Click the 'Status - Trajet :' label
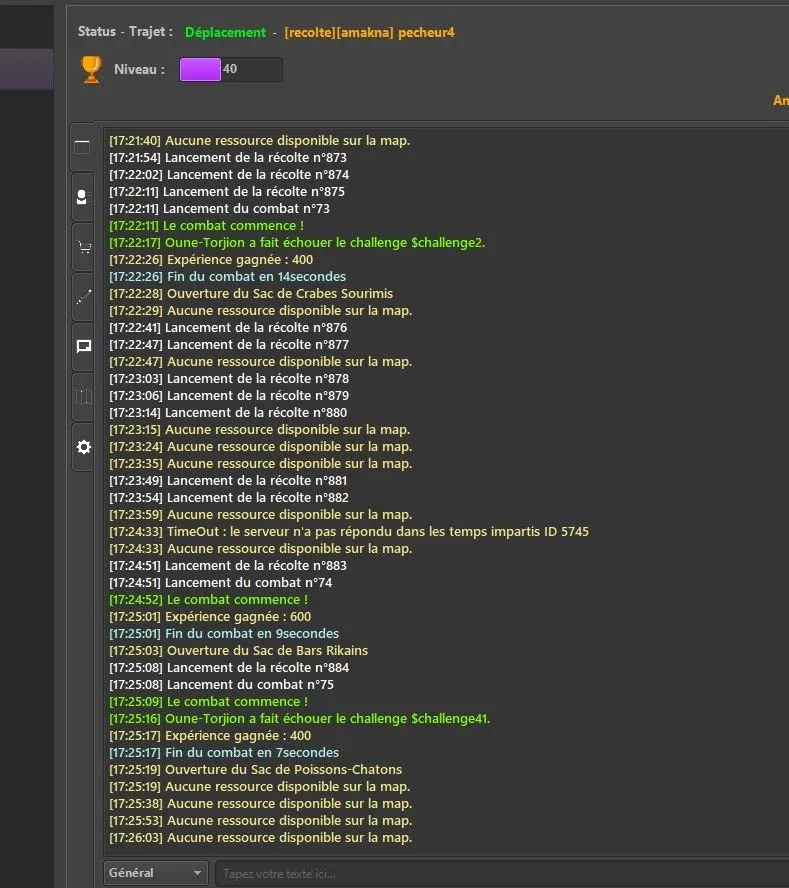 [125, 32]
